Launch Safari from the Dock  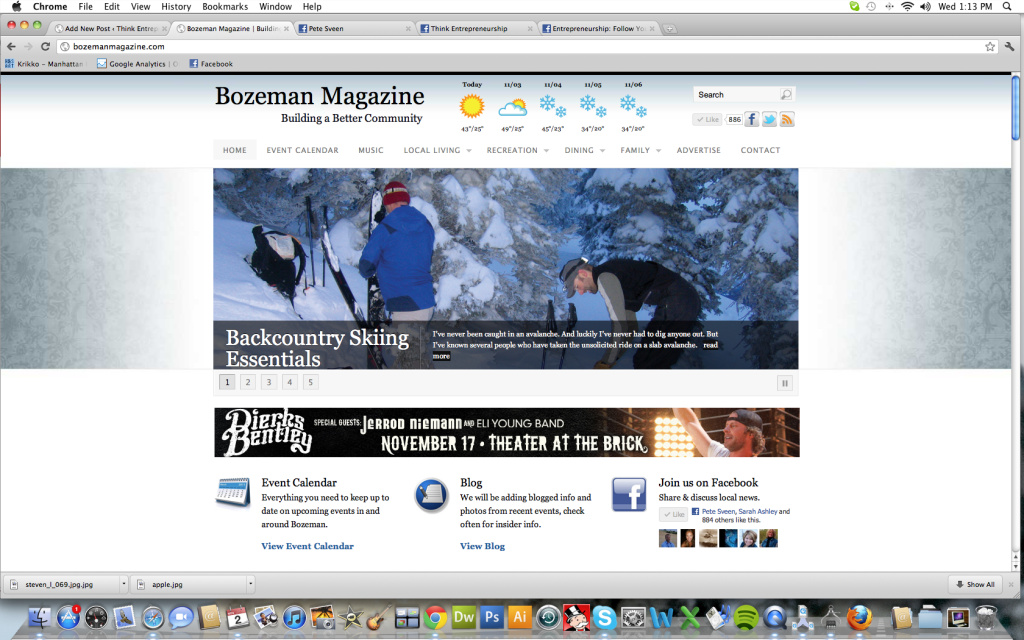click(x=153, y=616)
